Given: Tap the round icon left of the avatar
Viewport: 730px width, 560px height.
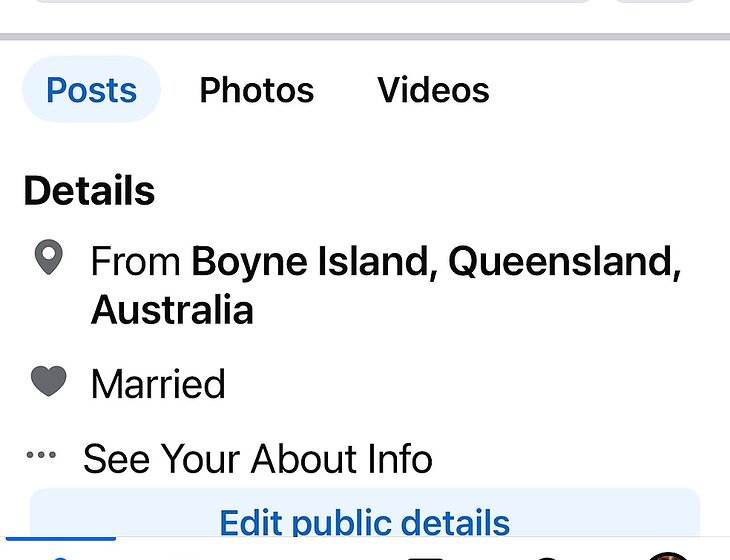Looking at the screenshot, I should (546, 556).
